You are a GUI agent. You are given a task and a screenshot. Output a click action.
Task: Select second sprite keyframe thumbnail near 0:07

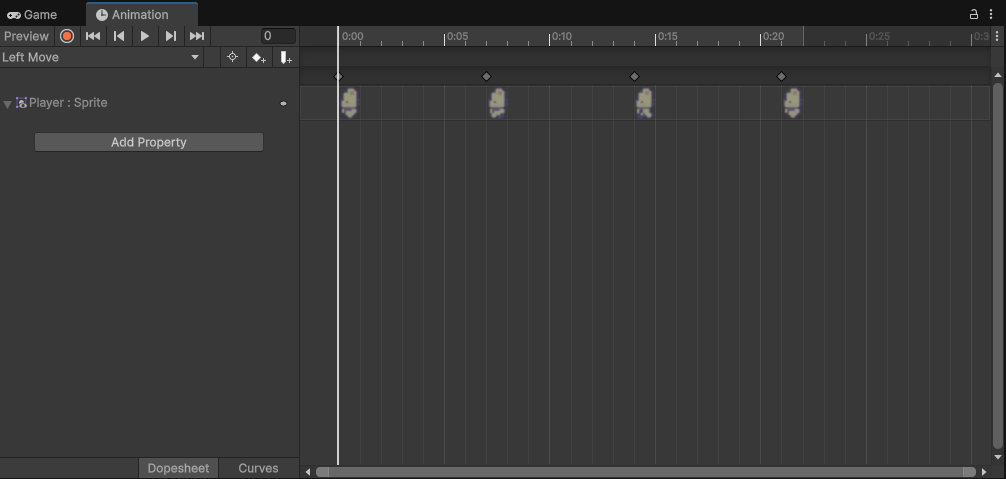click(x=497, y=103)
